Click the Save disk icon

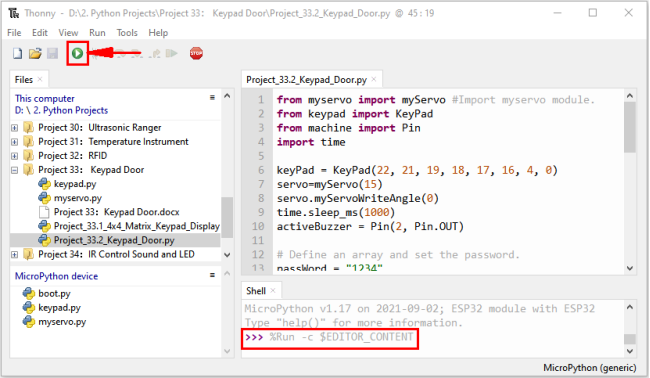coord(52,53)
